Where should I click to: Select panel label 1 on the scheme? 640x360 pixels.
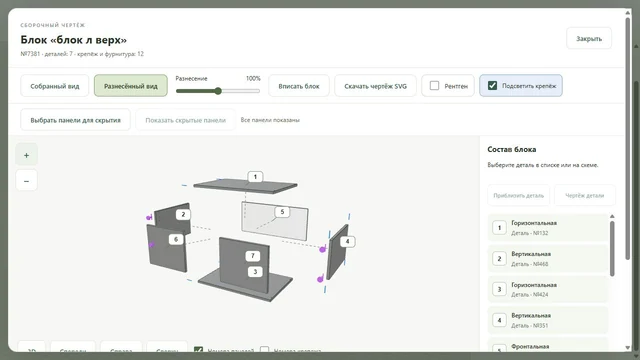pos(256,177)
